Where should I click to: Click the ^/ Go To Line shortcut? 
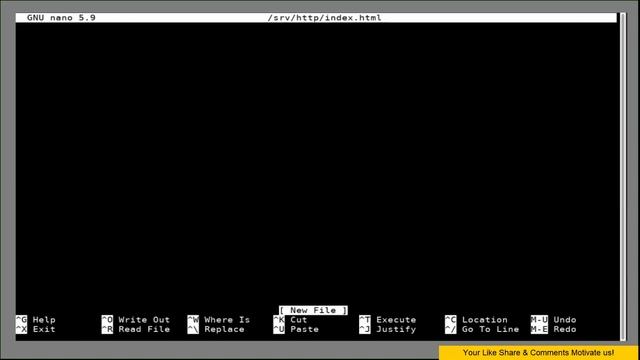[482, 329]
